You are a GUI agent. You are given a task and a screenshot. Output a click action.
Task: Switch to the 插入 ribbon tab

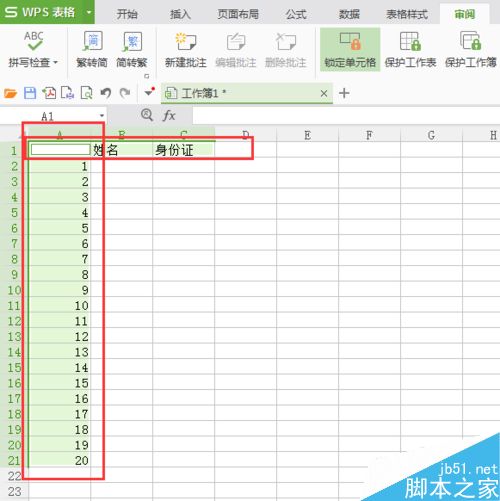pyautogui.click(x=180, y=14)
